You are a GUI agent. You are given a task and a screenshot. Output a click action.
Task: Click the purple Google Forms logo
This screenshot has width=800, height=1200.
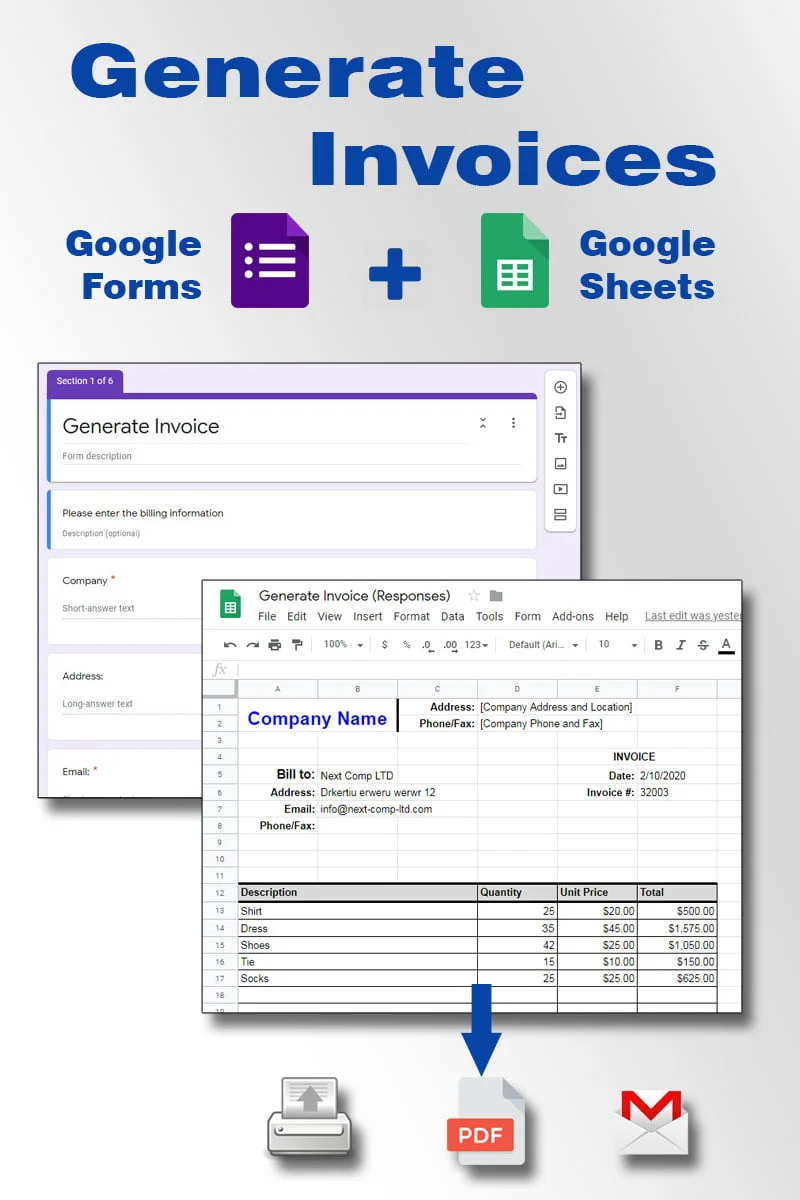[270, 260]
